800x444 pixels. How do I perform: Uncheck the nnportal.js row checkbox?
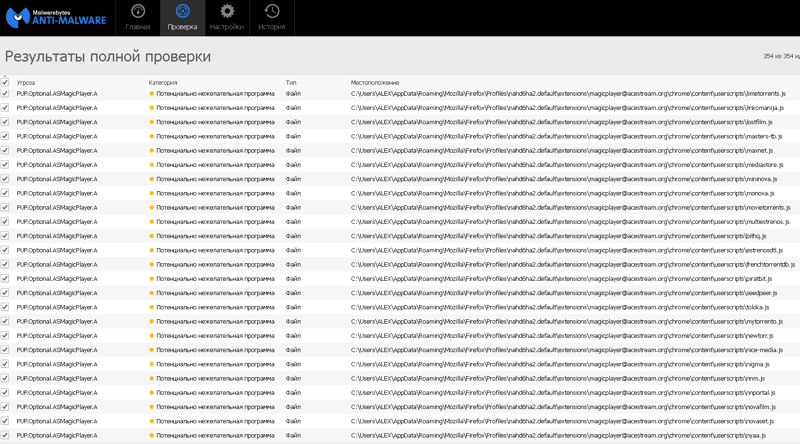click(5, 392)
